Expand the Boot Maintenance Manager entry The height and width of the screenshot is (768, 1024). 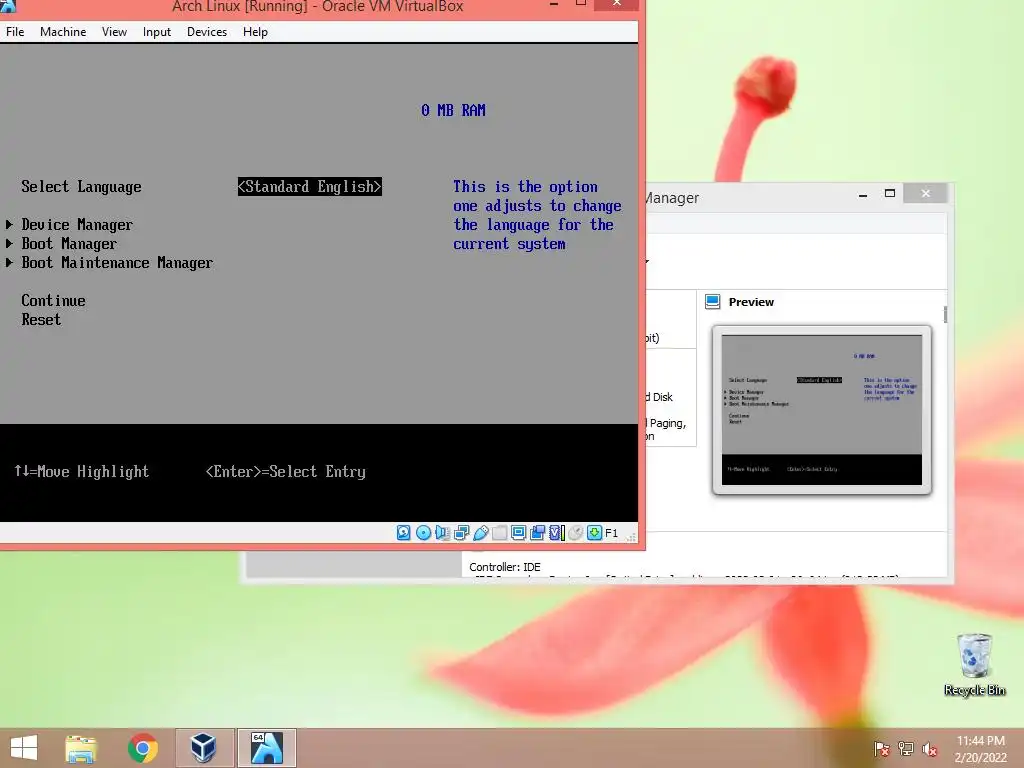pos(117,263)
